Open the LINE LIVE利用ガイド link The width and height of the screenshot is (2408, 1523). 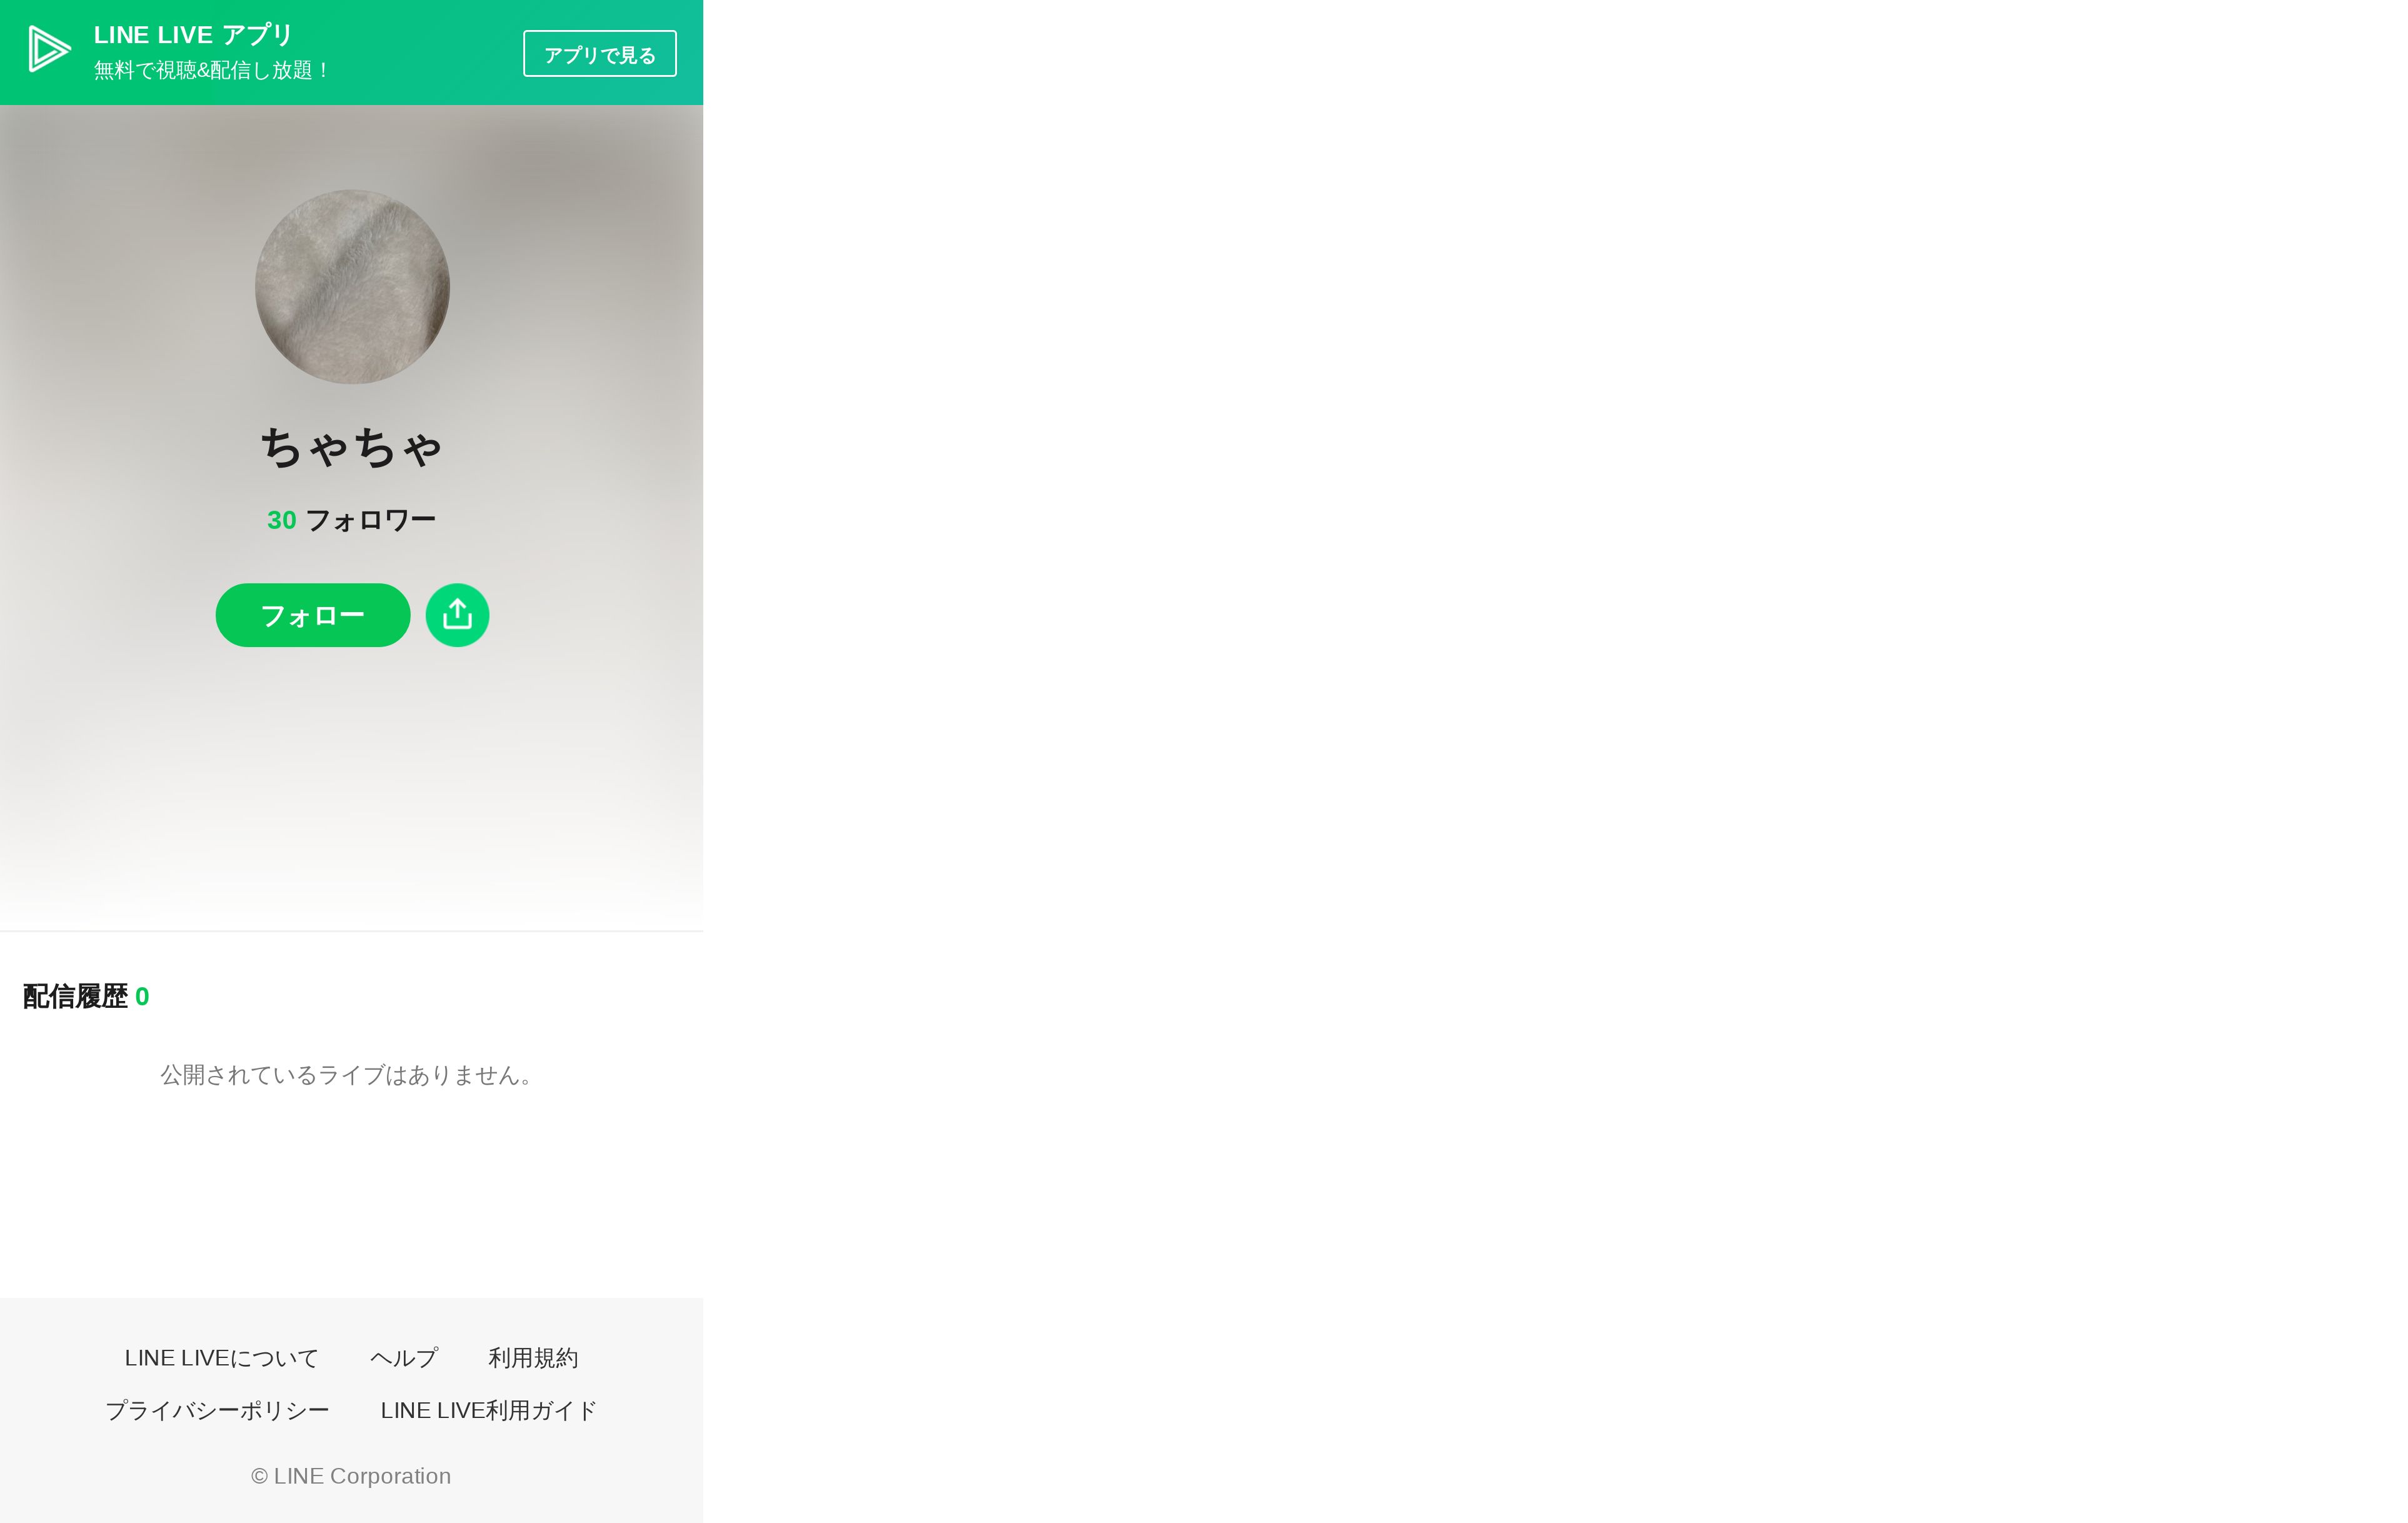[489, 1410]
